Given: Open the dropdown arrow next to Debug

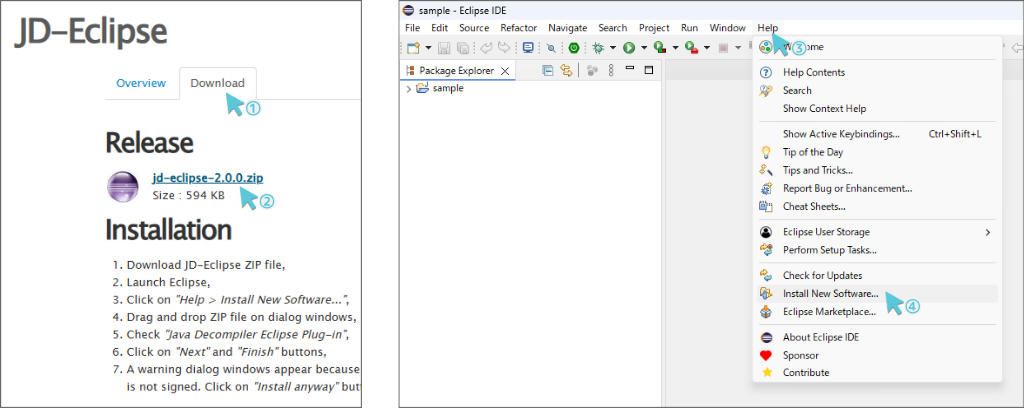Looking at the screenshot, I should point(612,47).
